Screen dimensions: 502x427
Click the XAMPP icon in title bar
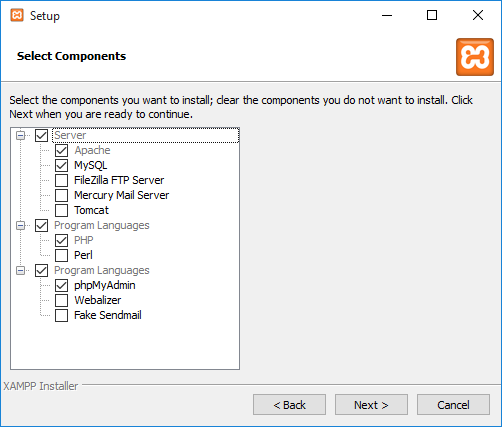[x=17, y=15]
